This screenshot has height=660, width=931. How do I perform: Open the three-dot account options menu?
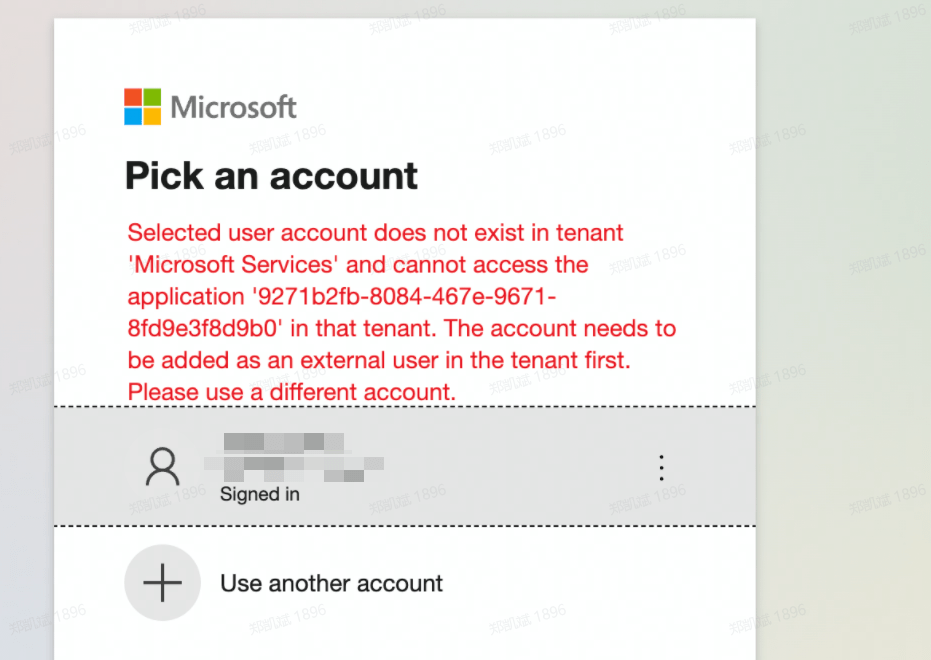coord(660,467)
